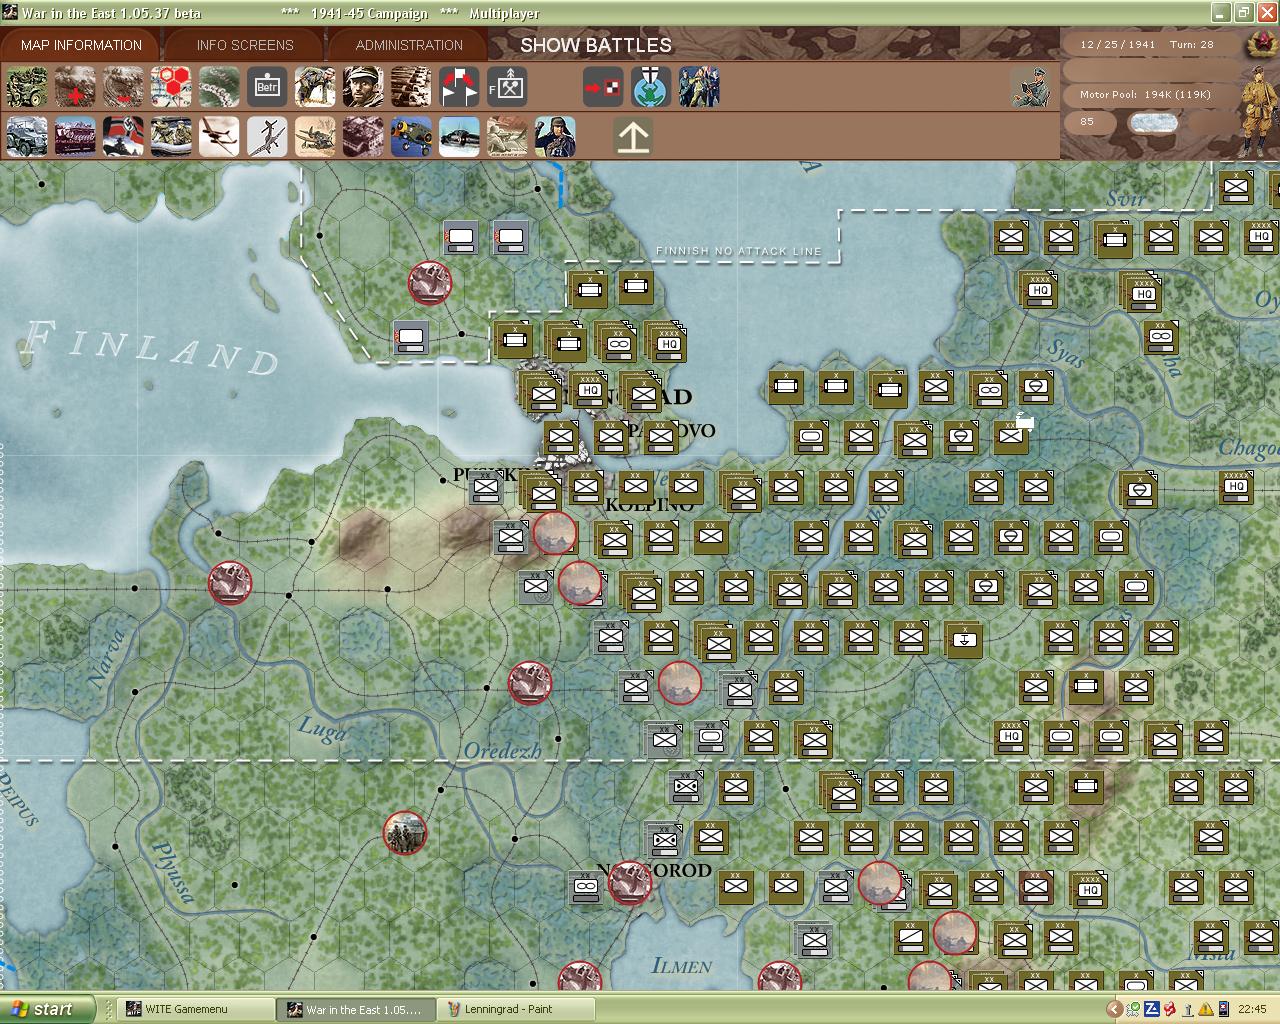The width and height of the screenshot is (1280, 1024).
Task: Click the soldier face portrait icon
Action: tap(363, 88)
